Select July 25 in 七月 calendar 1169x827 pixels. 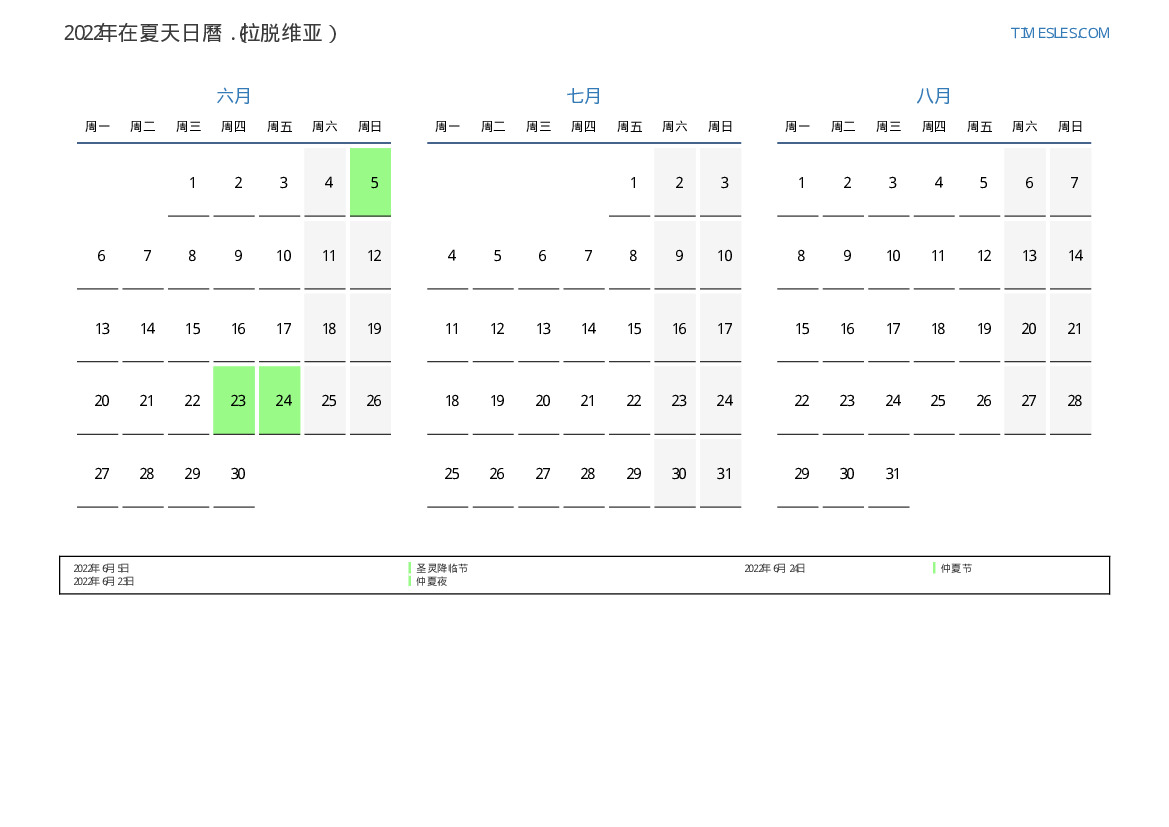[447, 474]
